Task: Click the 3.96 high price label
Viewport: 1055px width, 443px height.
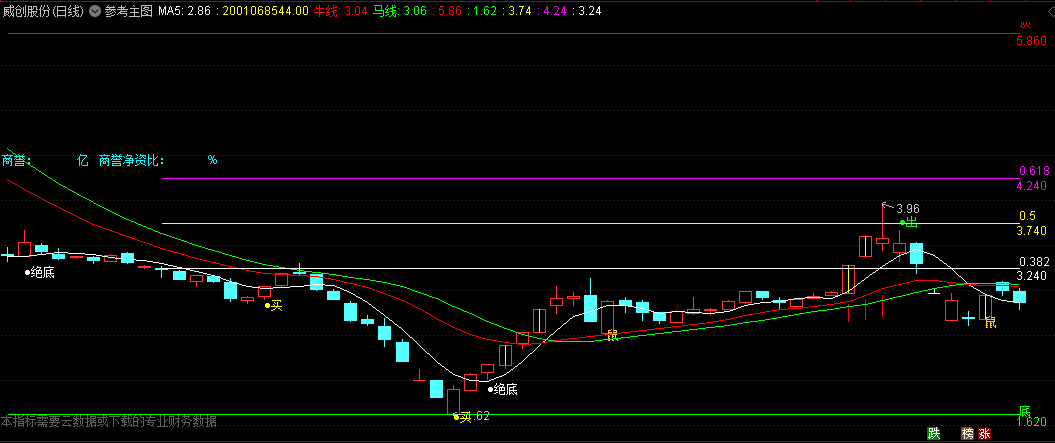Action: 908,209
